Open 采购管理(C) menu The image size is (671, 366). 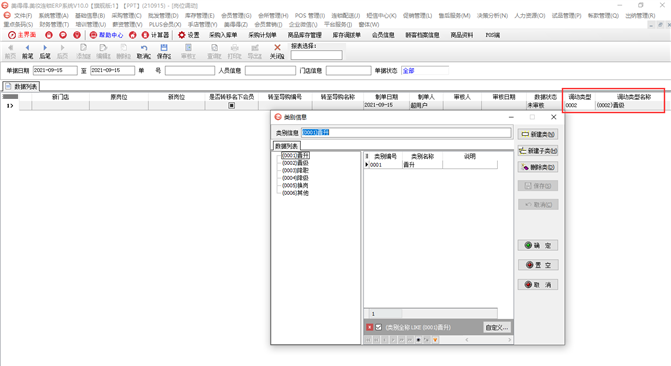pyautogui.click(x=127, y=15)
